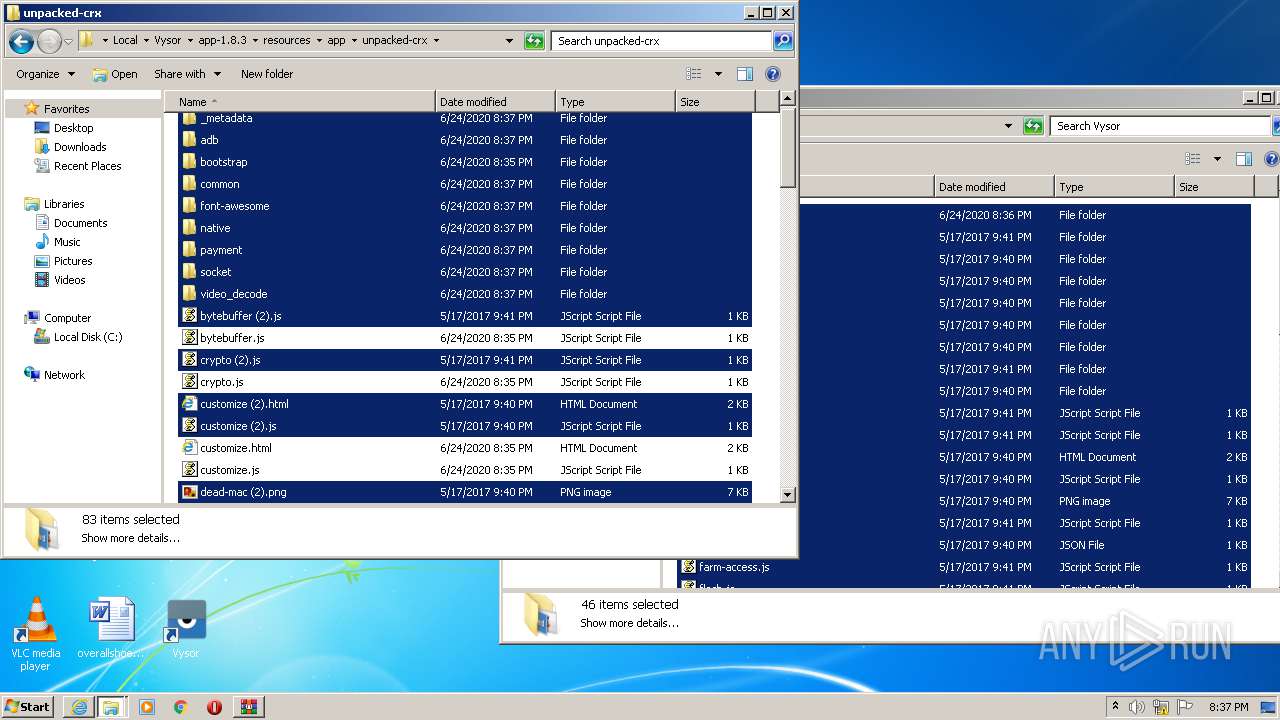Click the resources breadcrumb segment

click(287, 41)
